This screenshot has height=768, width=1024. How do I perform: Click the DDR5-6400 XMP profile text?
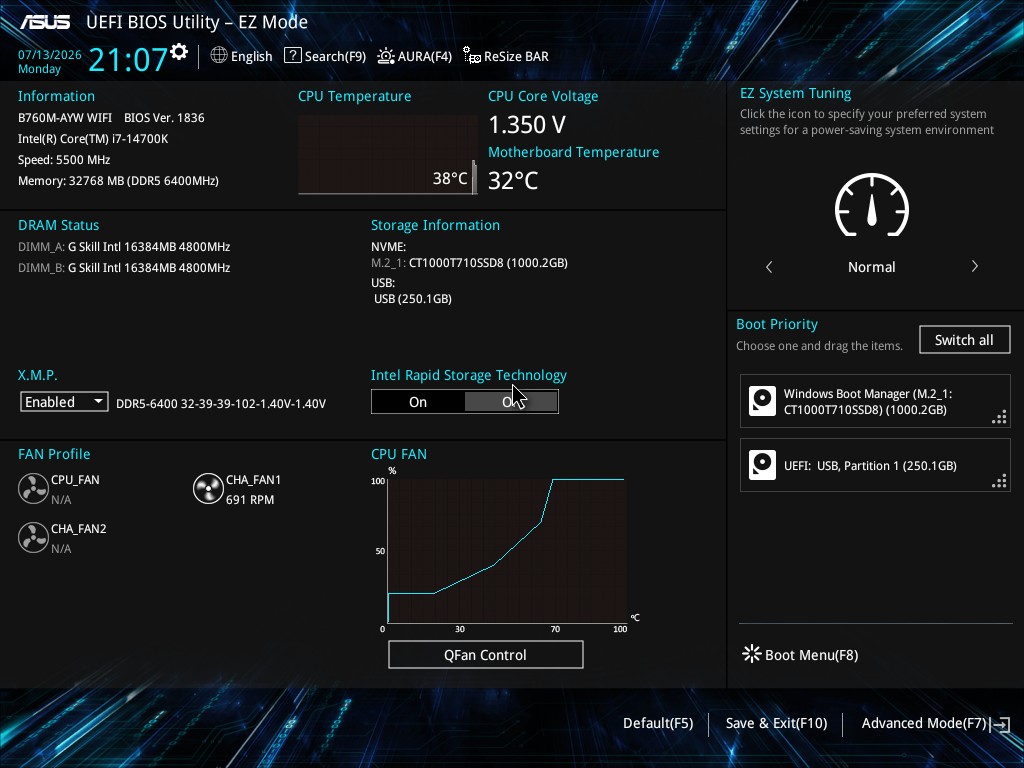(221, 404)
